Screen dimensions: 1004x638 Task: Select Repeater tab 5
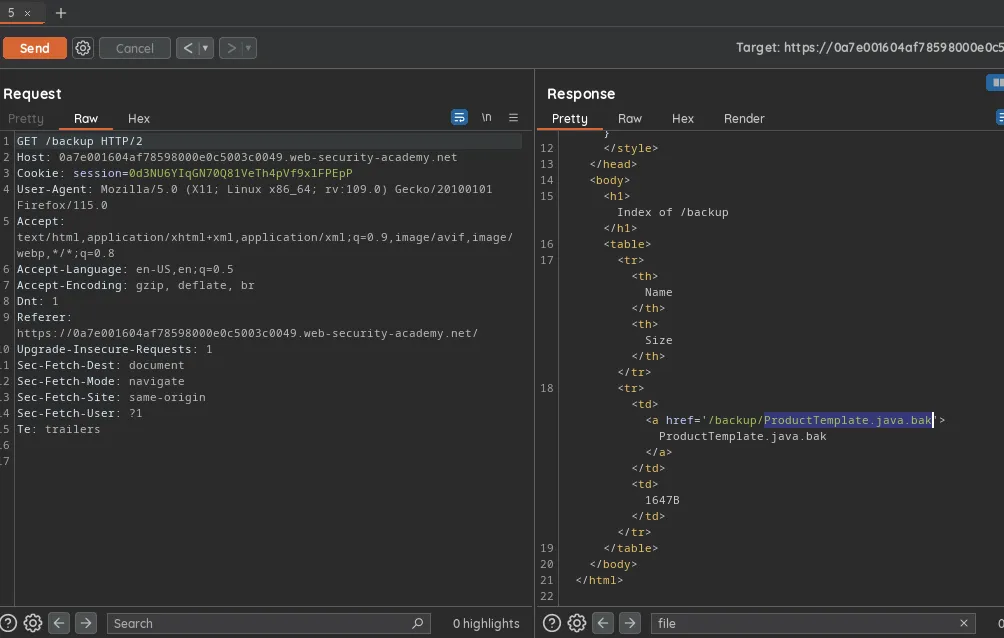coord(11,13)
